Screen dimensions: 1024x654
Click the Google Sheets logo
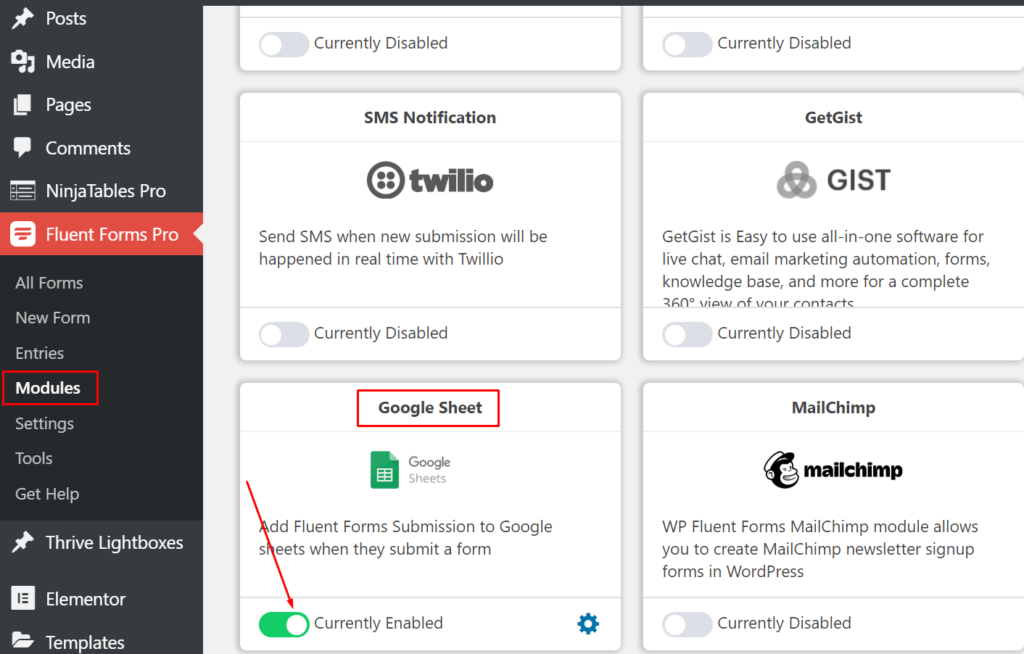coord(410,470)
